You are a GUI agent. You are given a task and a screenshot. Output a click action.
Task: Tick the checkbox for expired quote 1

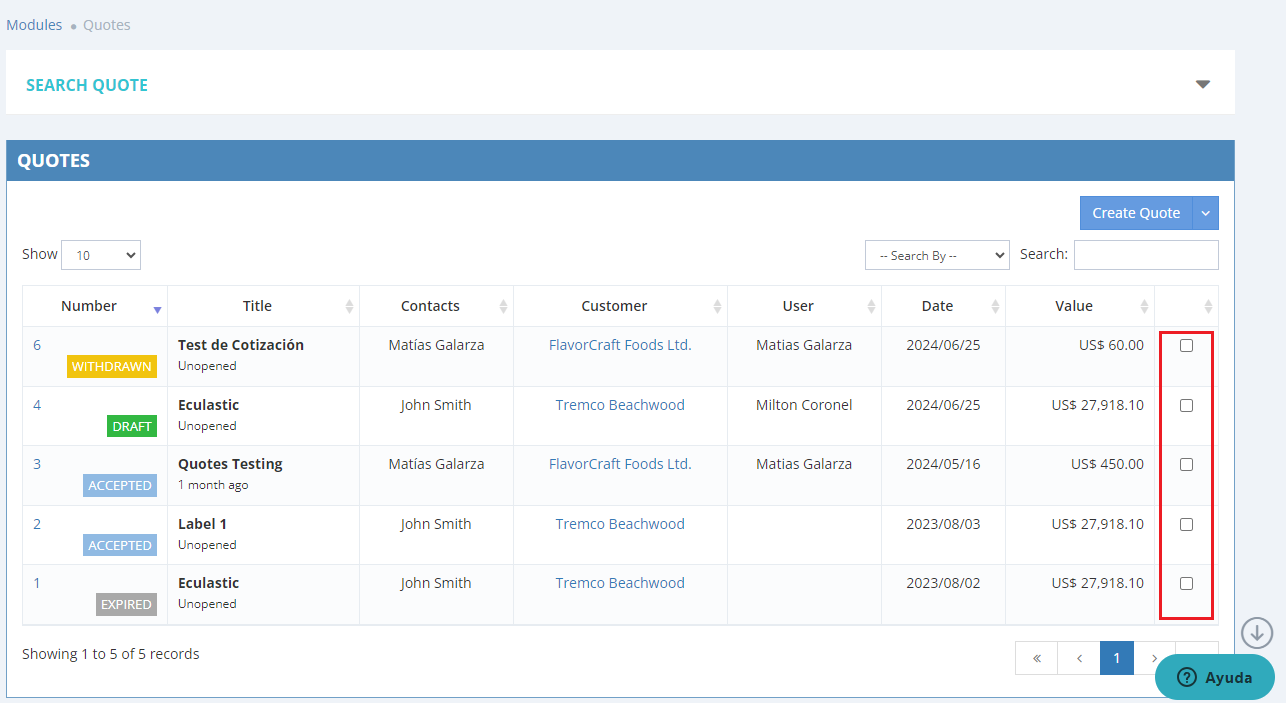pyautogui.click(x=1186, y=584)
